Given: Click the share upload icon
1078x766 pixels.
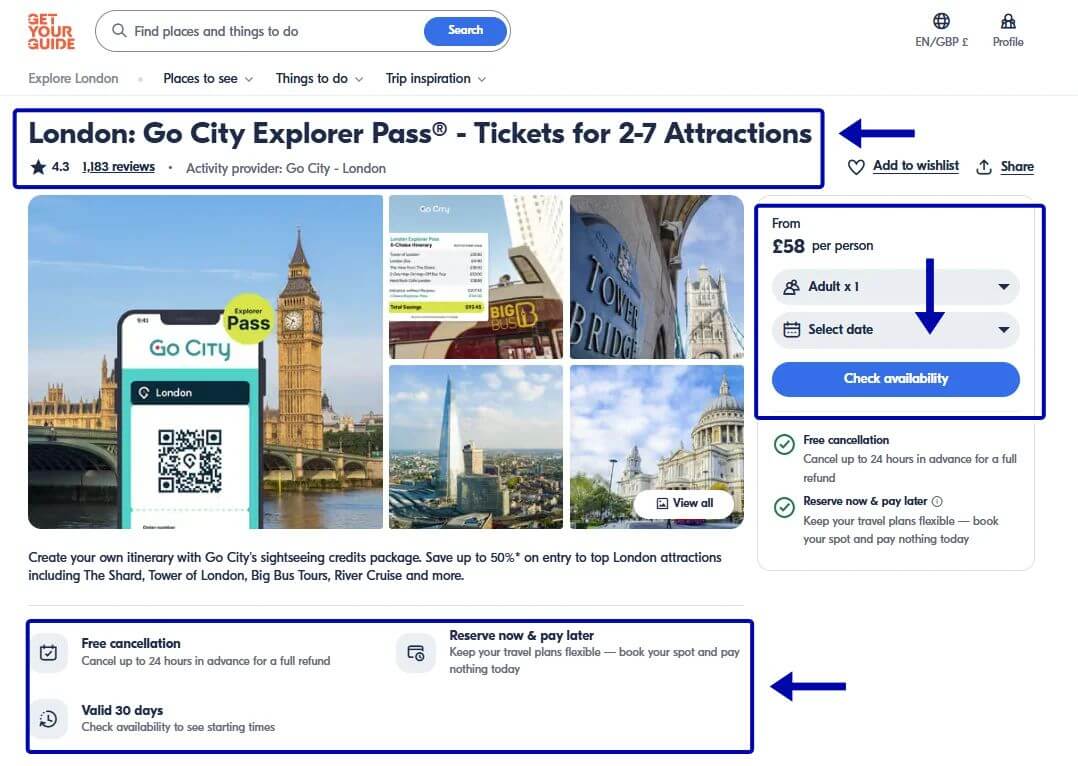Looking at the screenshot, I should [984, 166].
